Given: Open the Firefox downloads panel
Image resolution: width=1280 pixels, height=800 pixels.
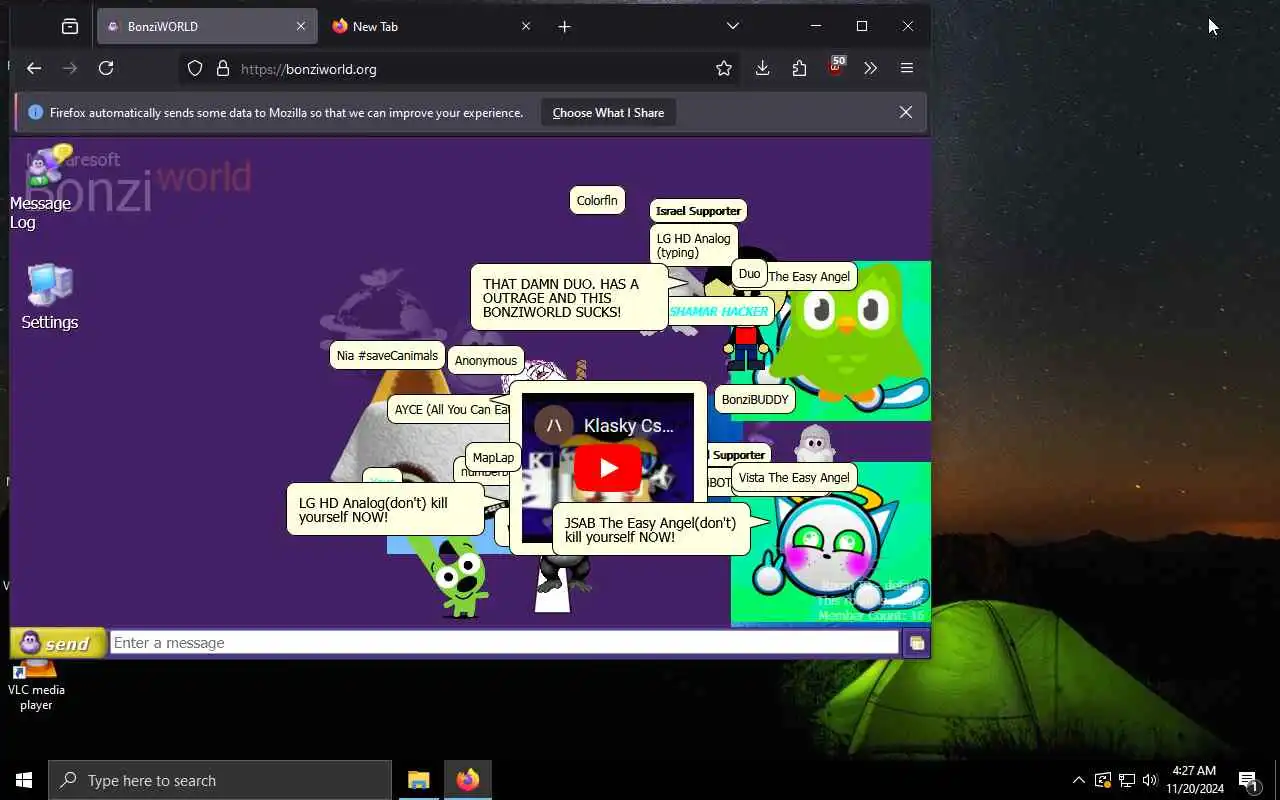Looking at the screenshot, I should tap(762, 68).
